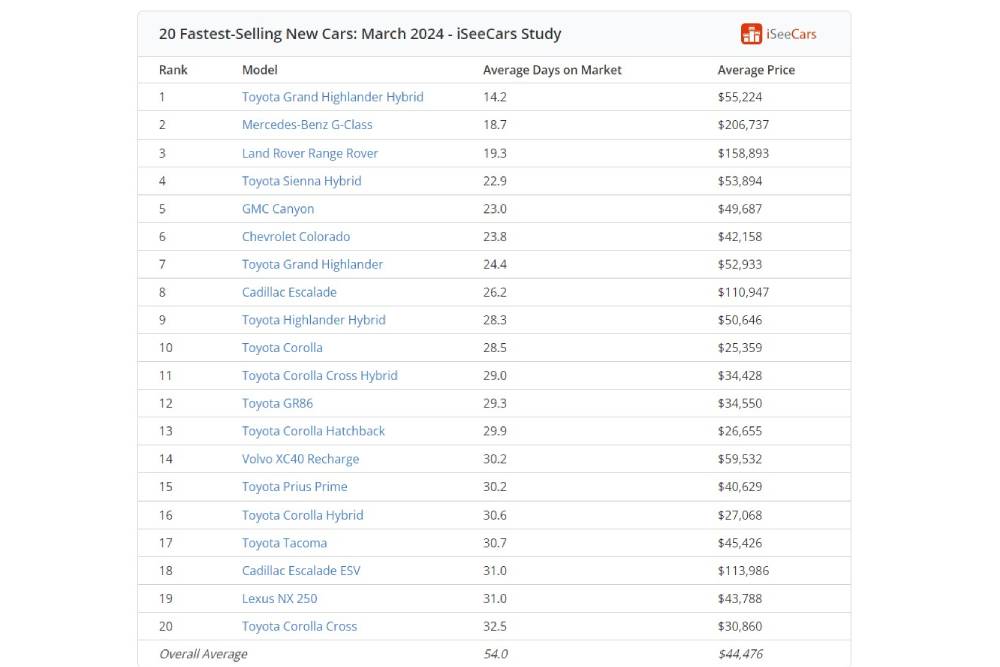The height and width of the screenshot is (667, 1000).
Task: Open the Toyota Grand Highlander Hybrid link
Action: pos(332,97)
